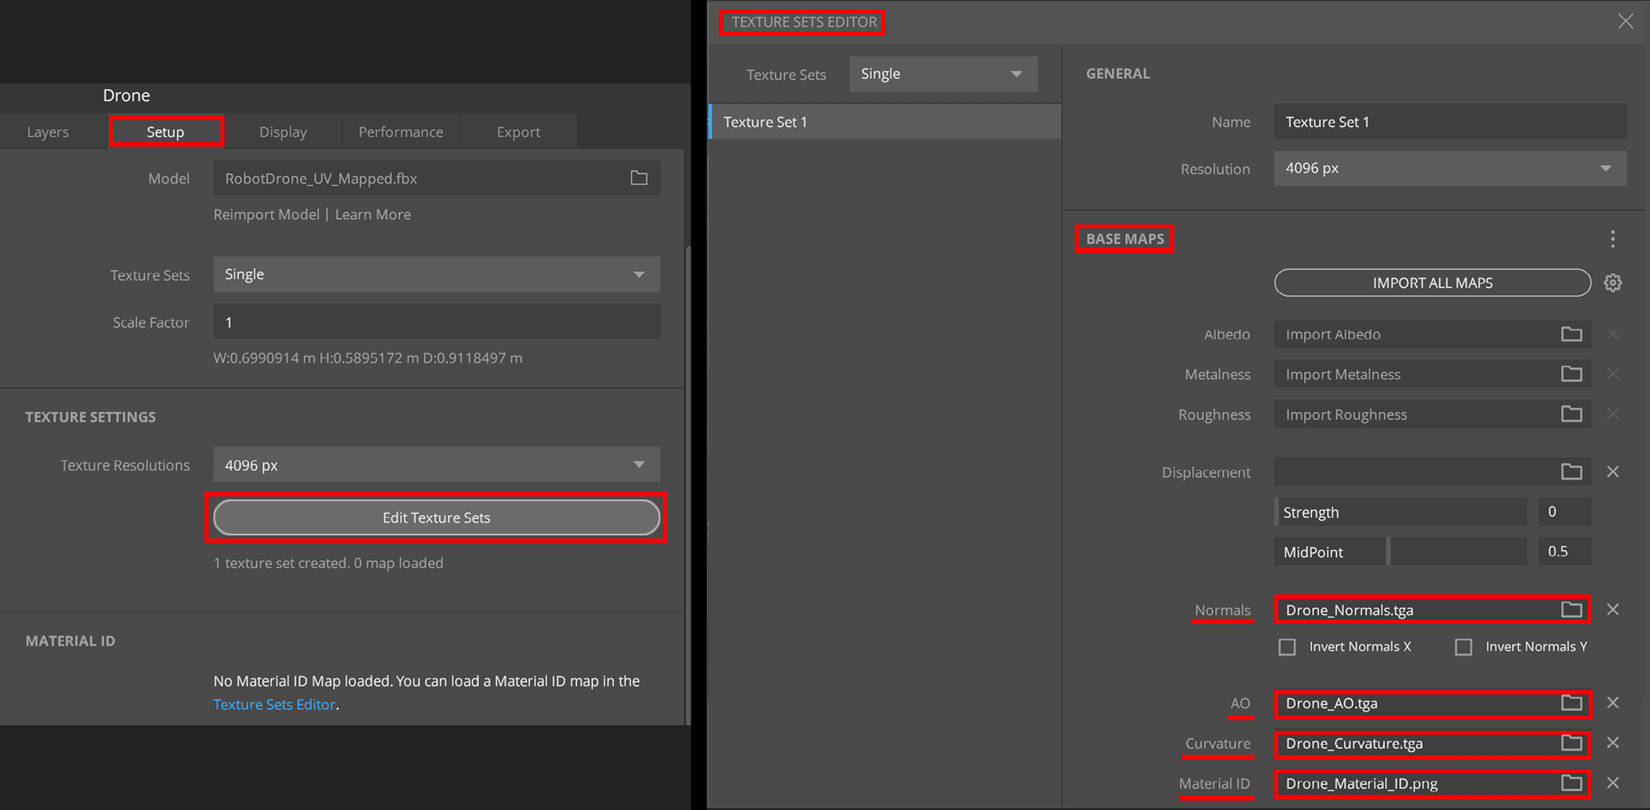1650x810 pixels.
Task: Follow the Texture Sets Editor link
Action: click(x=274, y=704)
